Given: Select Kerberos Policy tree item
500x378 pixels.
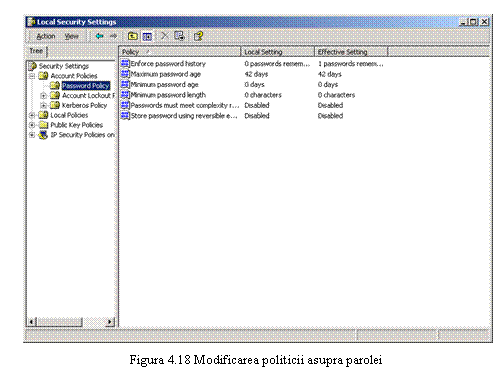Looking at the screenshot, I should tap(84, 105).
